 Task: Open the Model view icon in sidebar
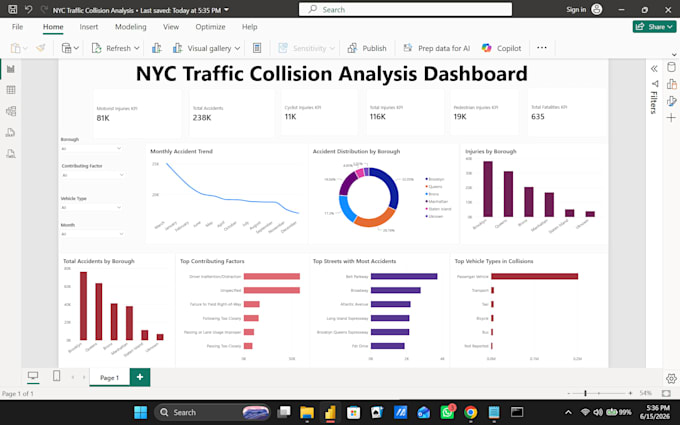(11, 111)
